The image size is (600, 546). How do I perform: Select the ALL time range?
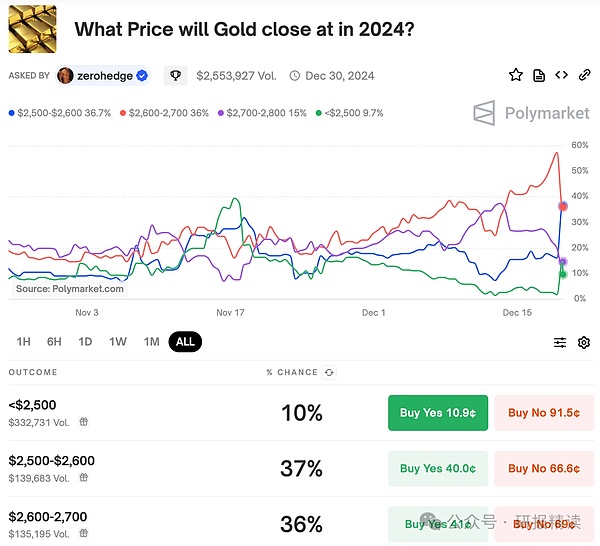click(185, 342)
